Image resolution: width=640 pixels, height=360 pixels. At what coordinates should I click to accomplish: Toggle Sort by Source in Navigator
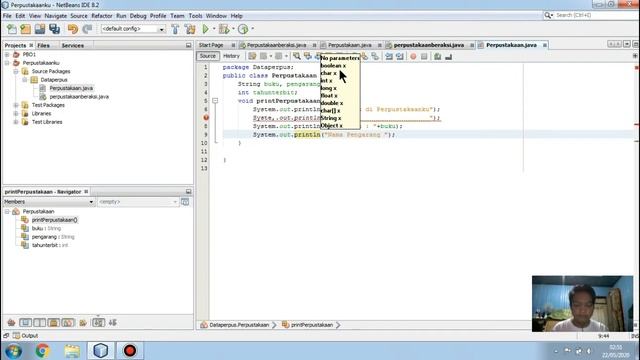(x=113, y=322)
